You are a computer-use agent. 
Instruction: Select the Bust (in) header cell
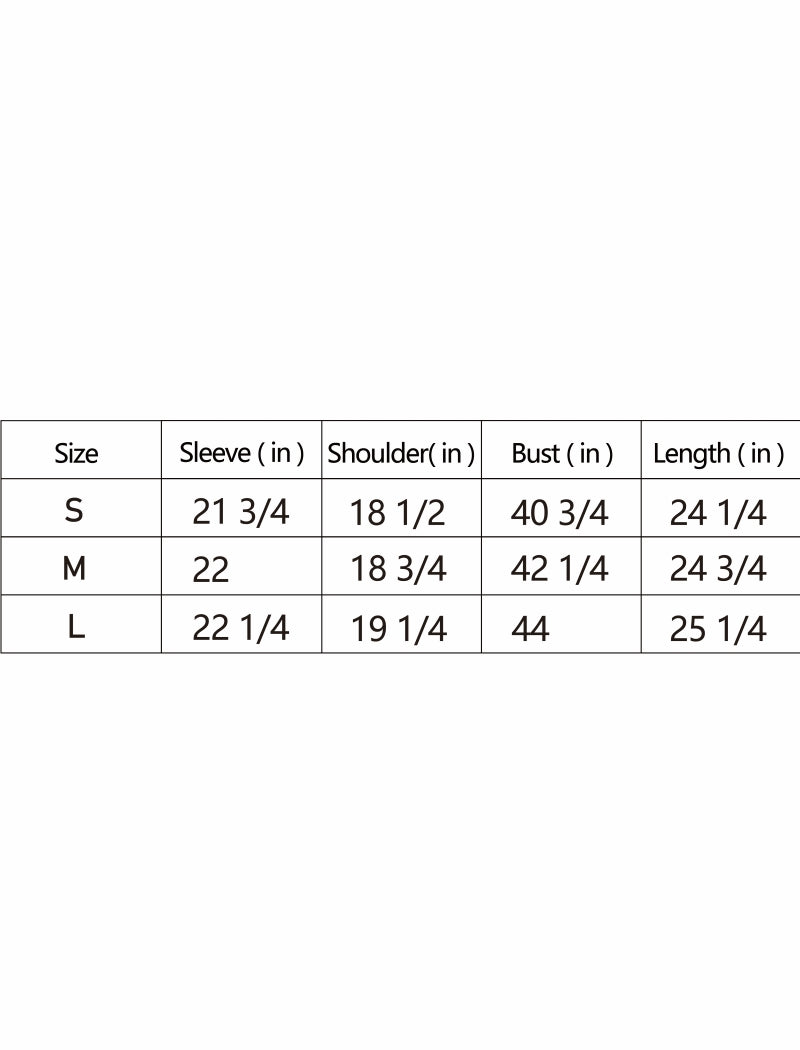561,454
